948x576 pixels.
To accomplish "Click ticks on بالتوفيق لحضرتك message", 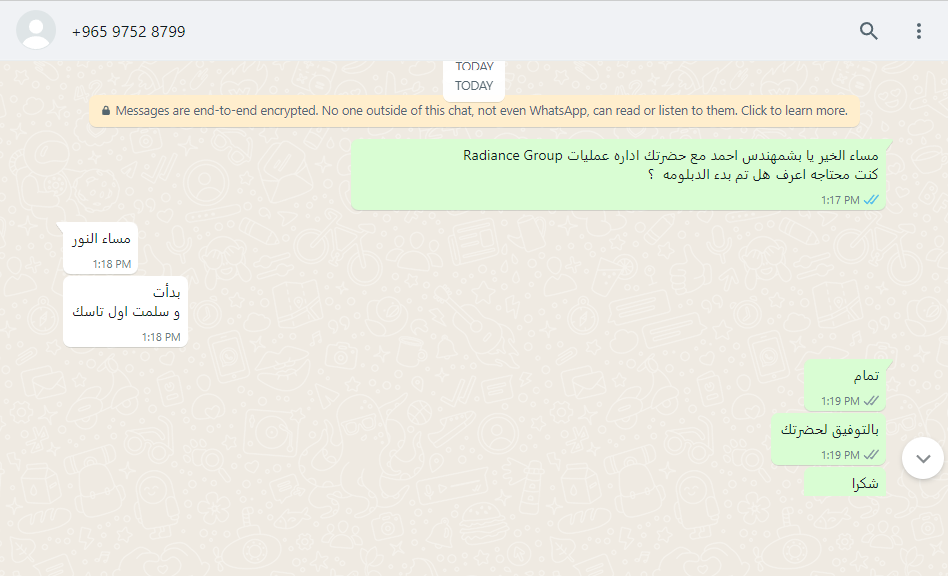I will point(871,455).
